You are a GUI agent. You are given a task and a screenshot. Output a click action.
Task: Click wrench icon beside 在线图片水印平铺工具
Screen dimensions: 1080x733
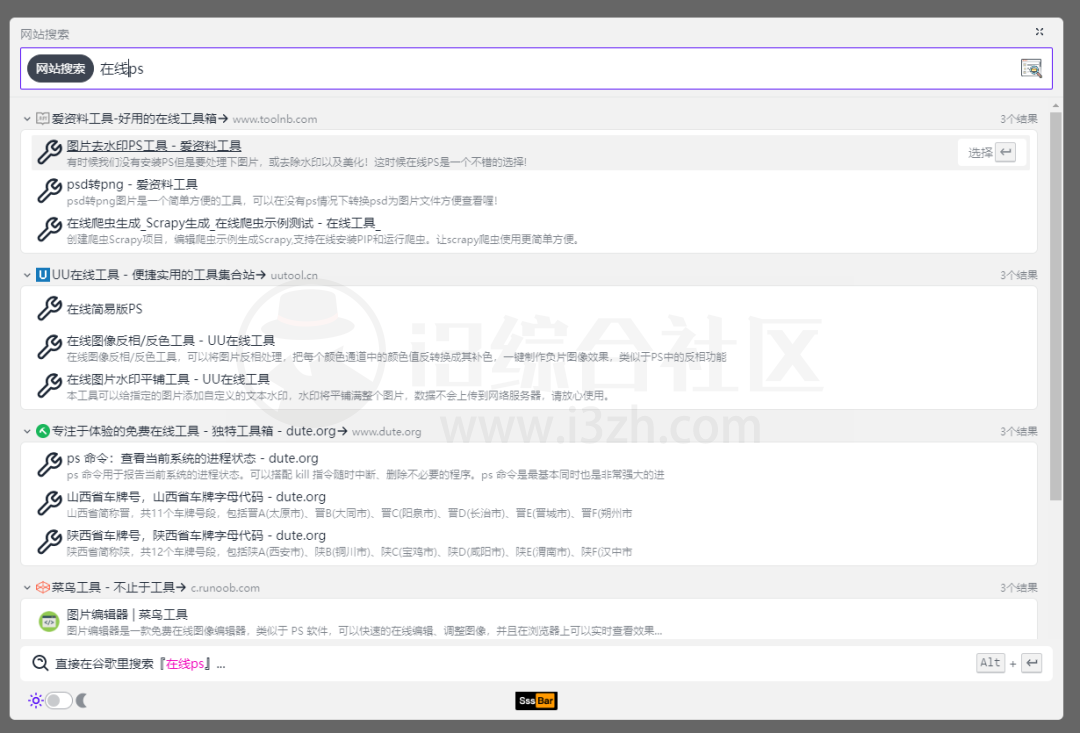tap(49, 385)
